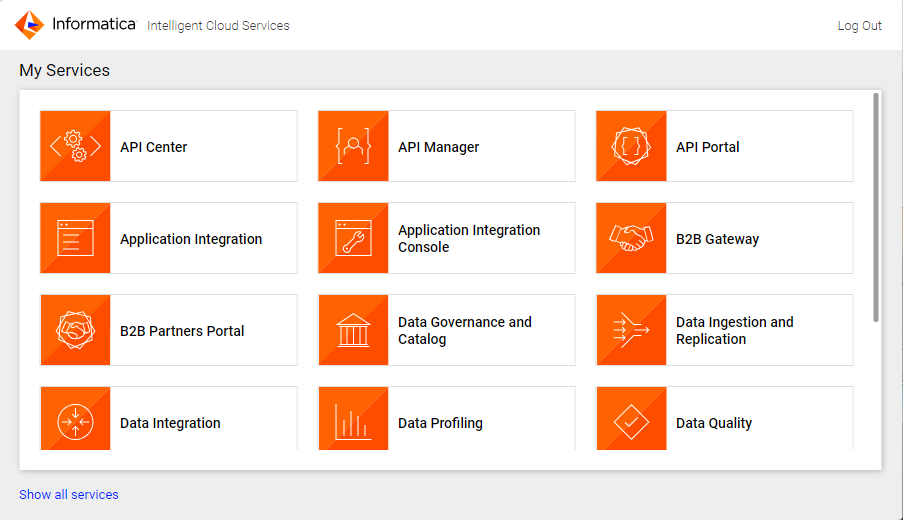Launch the B2B Partners Portal label
This screenshot has width=903, height=520.
coord(182,331)
